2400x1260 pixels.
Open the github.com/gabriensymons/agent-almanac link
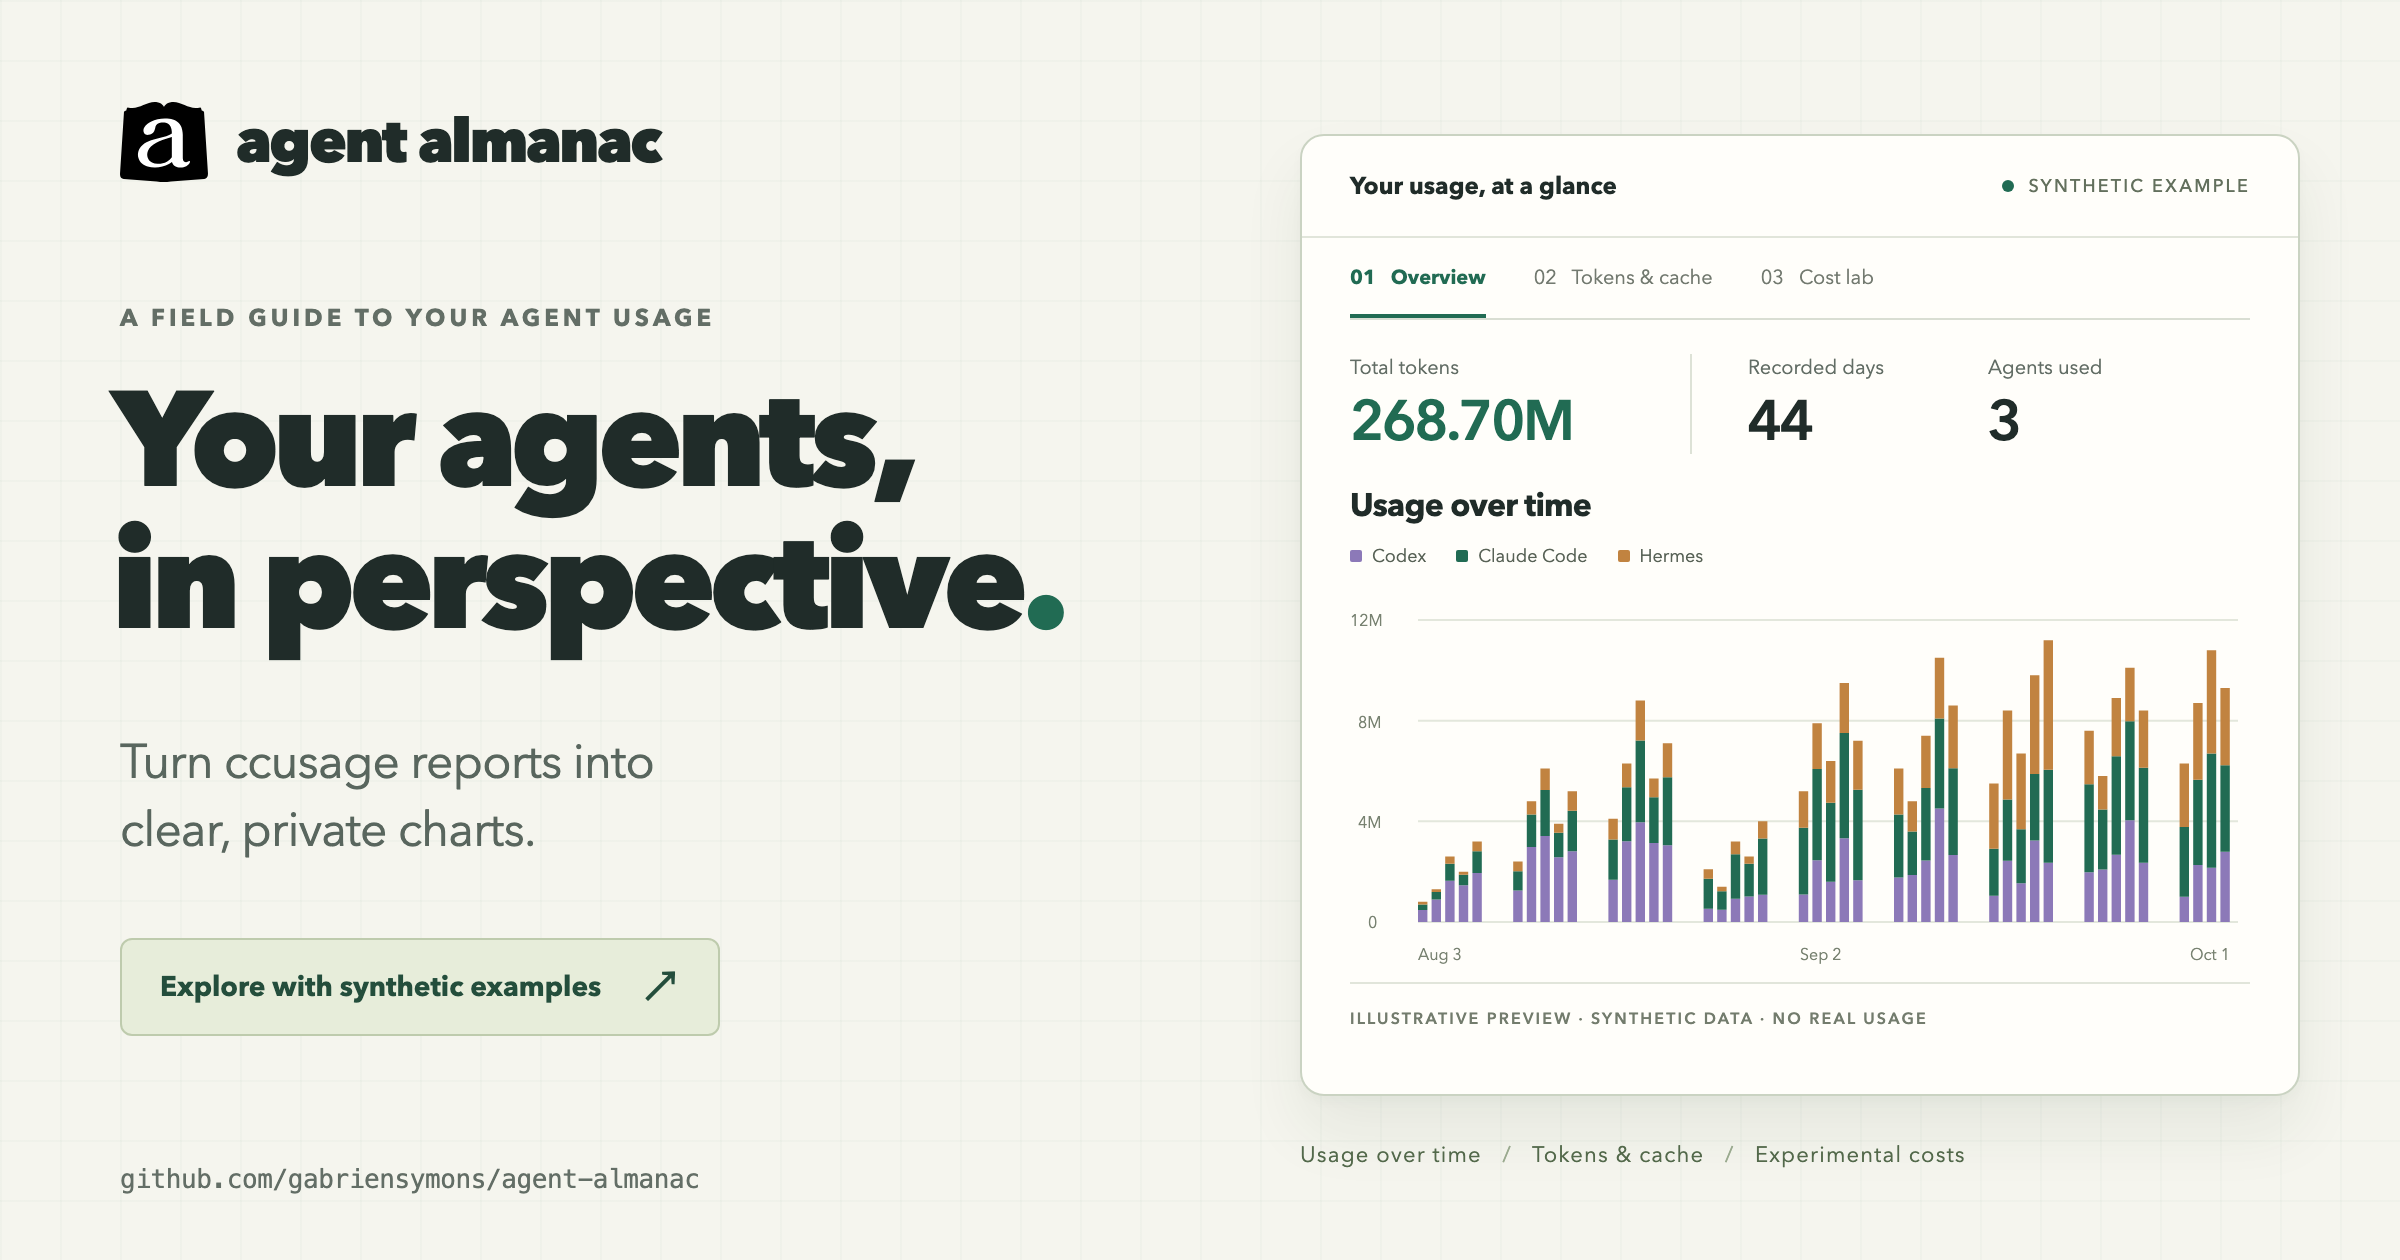(x=410, y=1179)
